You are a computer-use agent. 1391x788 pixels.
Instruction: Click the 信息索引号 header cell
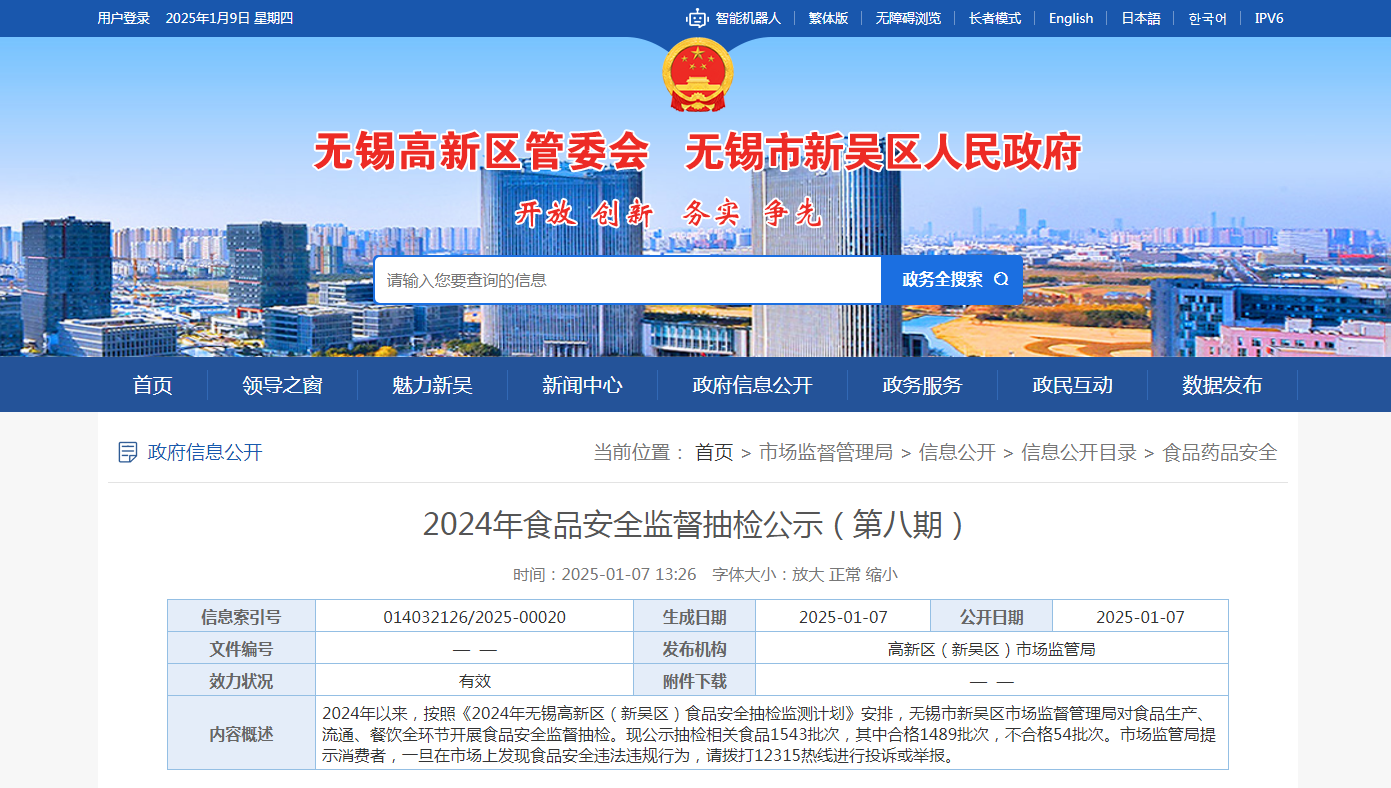[x=241, y=616]
